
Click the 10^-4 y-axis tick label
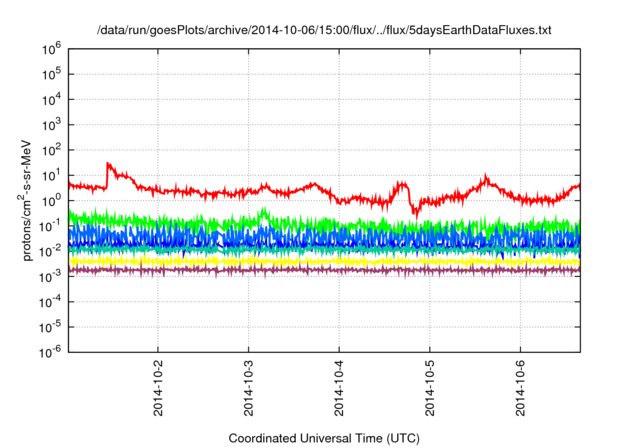(x=50, y=302)
